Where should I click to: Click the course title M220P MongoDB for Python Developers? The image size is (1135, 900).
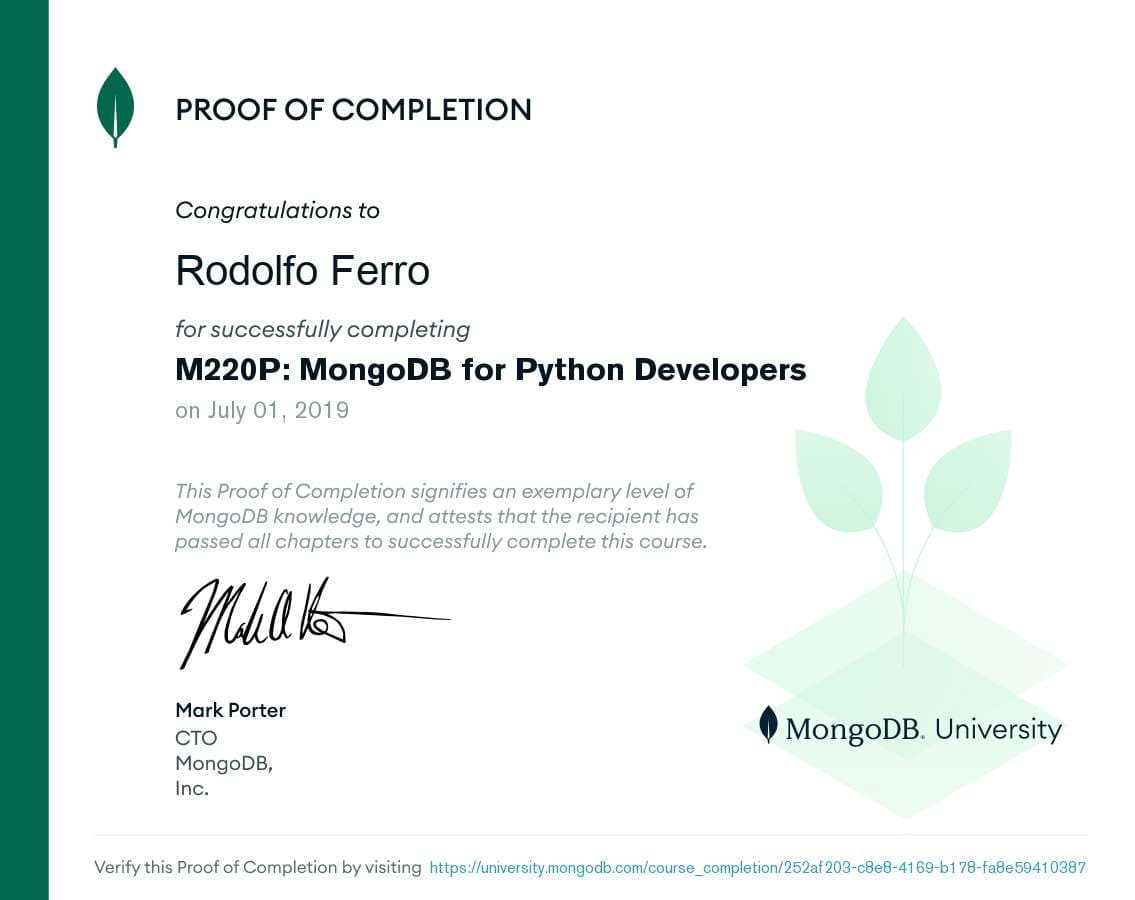pyautogui.click(x=490, y=369)
